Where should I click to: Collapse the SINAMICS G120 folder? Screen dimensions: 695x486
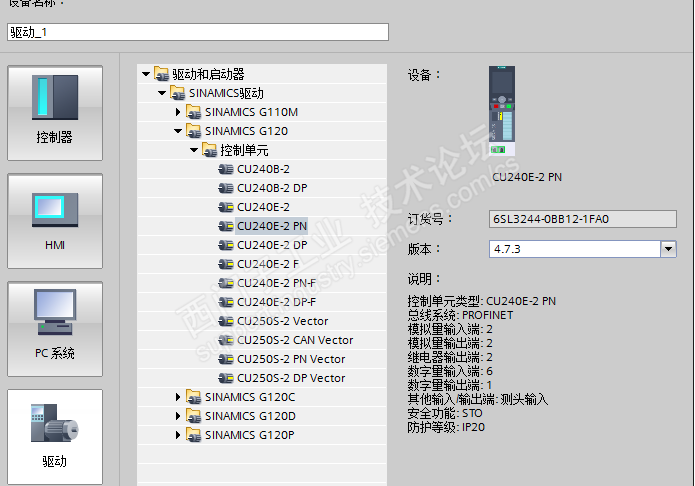coord(178,131)
